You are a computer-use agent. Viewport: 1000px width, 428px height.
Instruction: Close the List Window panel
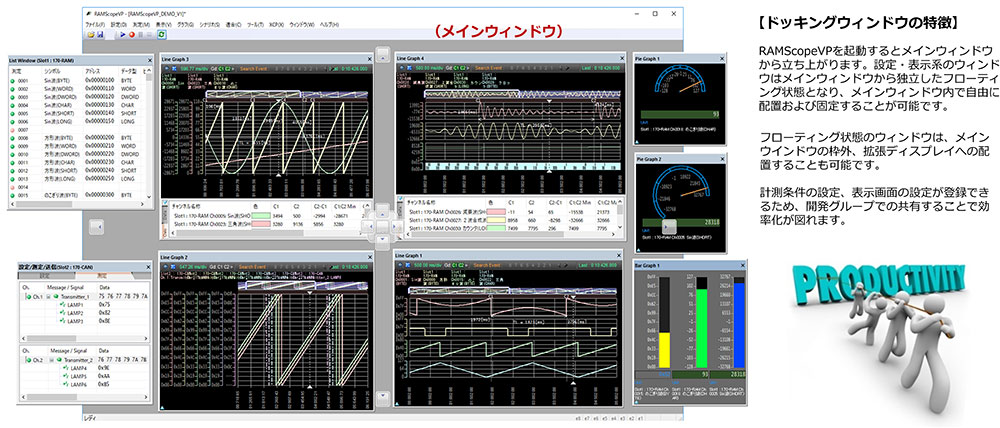[150, 59]
